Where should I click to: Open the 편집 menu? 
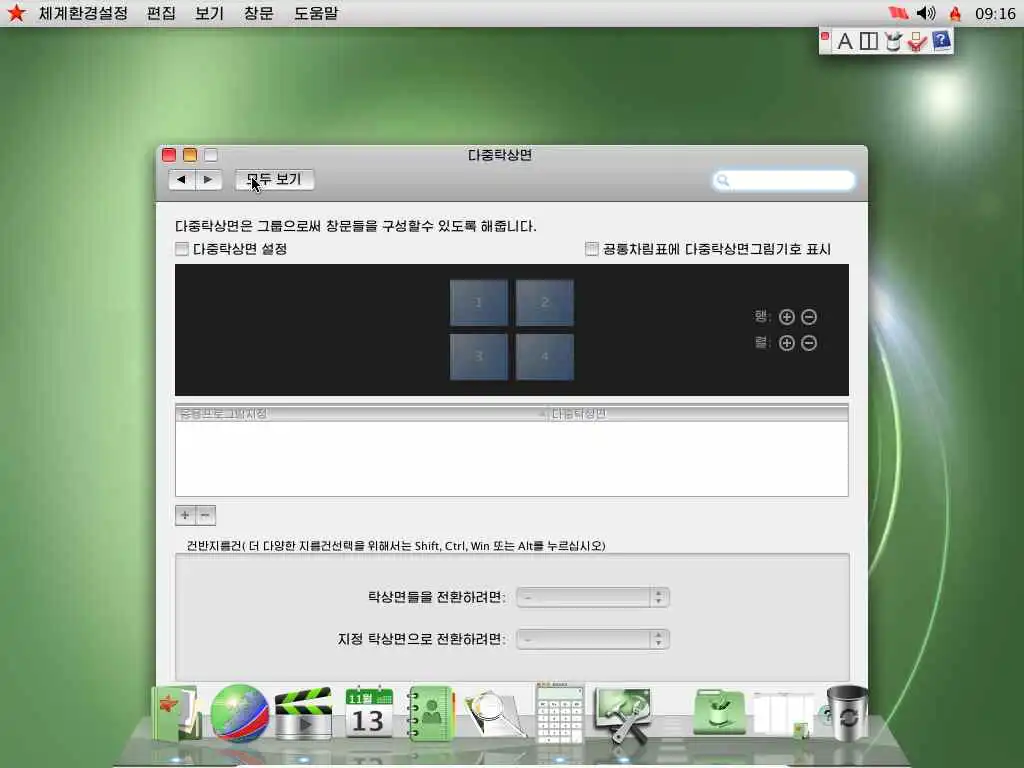tap(161, 13)
